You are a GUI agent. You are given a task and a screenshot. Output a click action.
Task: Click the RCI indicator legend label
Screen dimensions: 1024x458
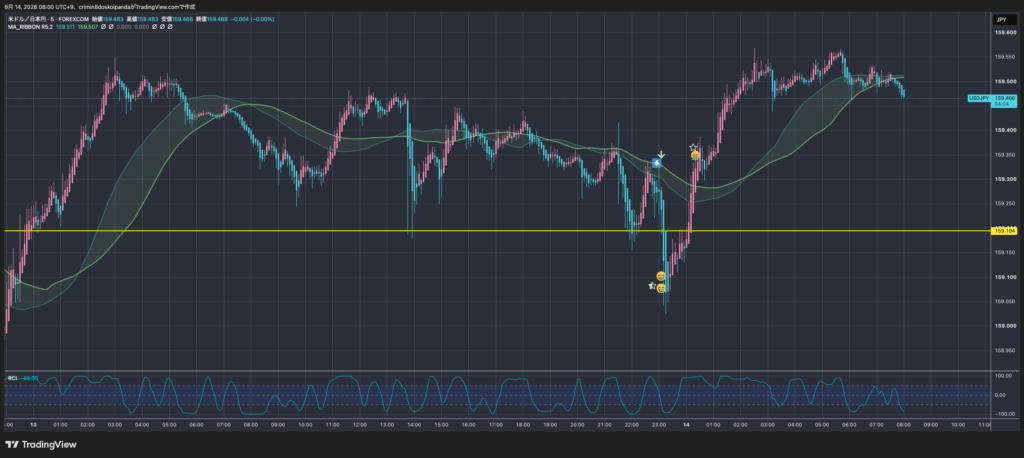(x=12, y=378)
